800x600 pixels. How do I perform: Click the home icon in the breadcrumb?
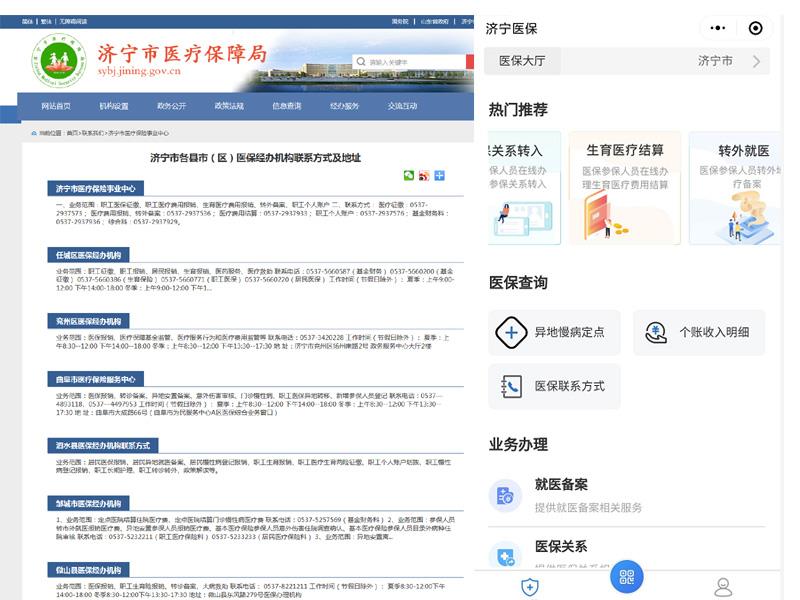[34, 133]
